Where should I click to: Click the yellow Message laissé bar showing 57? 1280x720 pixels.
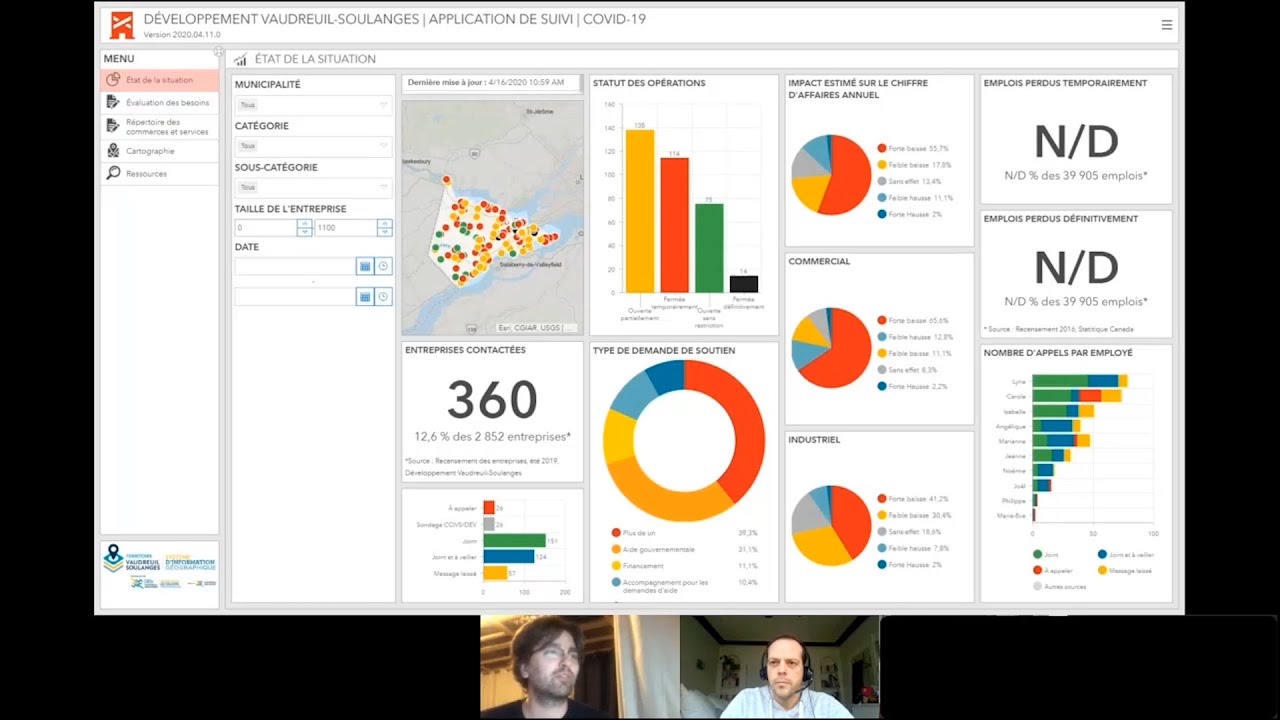point(495,573)
